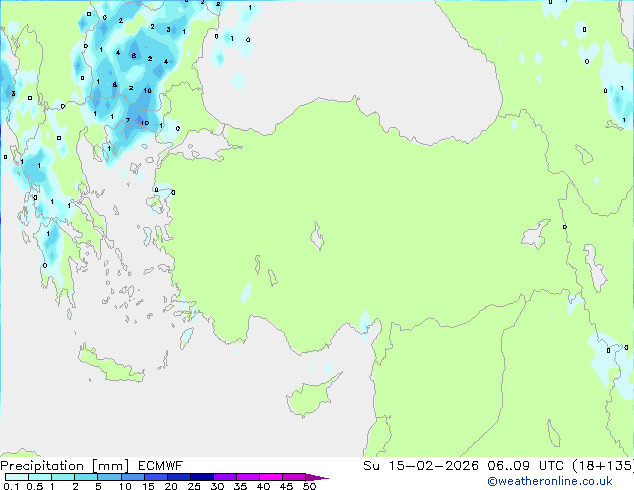Click the large central lake in Turkey
This screenshot has width=634, height=490.
tap(317, 237)
